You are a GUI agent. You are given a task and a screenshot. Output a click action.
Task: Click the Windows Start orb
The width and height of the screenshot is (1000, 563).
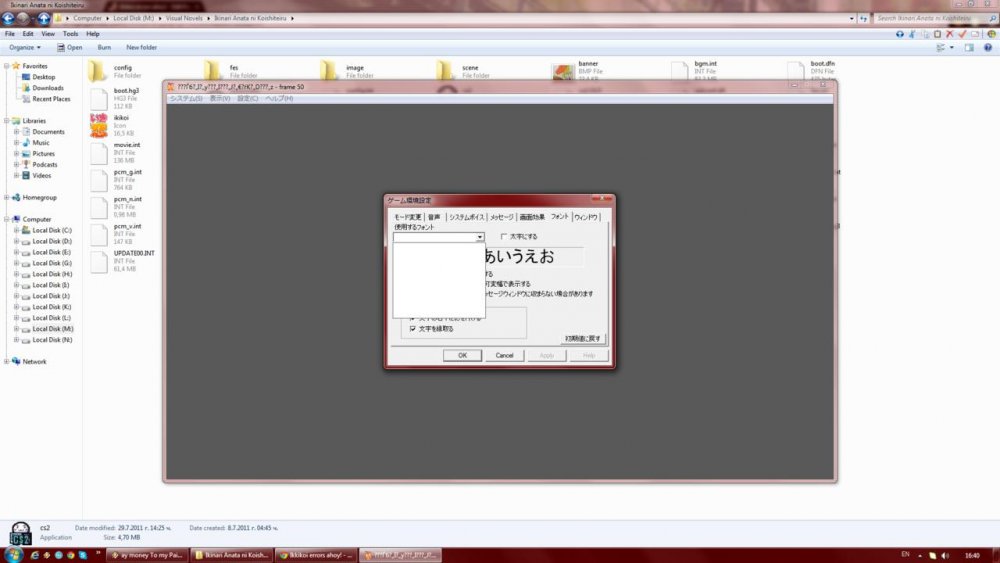(14, 554)
